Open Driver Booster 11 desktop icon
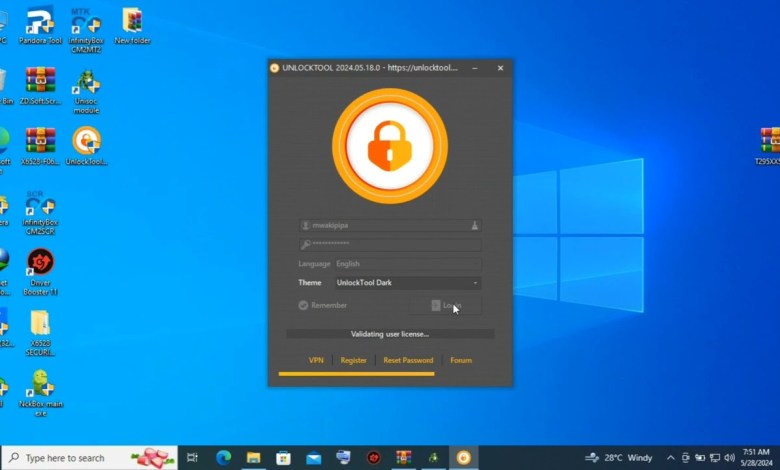Image resolution: width=780 pixels, height=470 pixels. click(40, 263)
